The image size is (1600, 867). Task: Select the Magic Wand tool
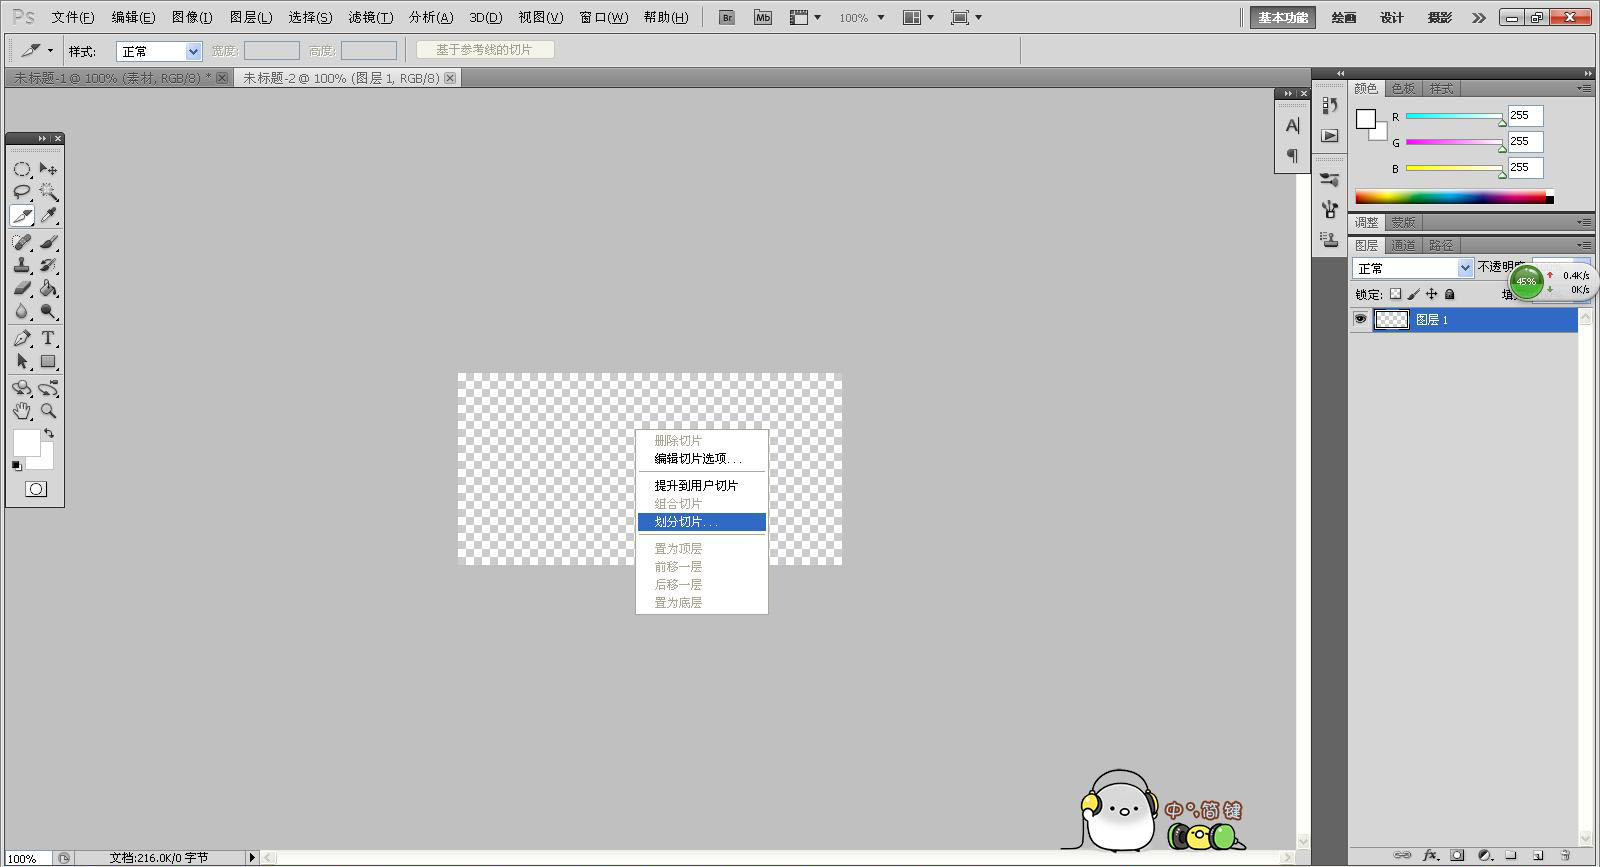pyautogui.click(x=48, y=192)
